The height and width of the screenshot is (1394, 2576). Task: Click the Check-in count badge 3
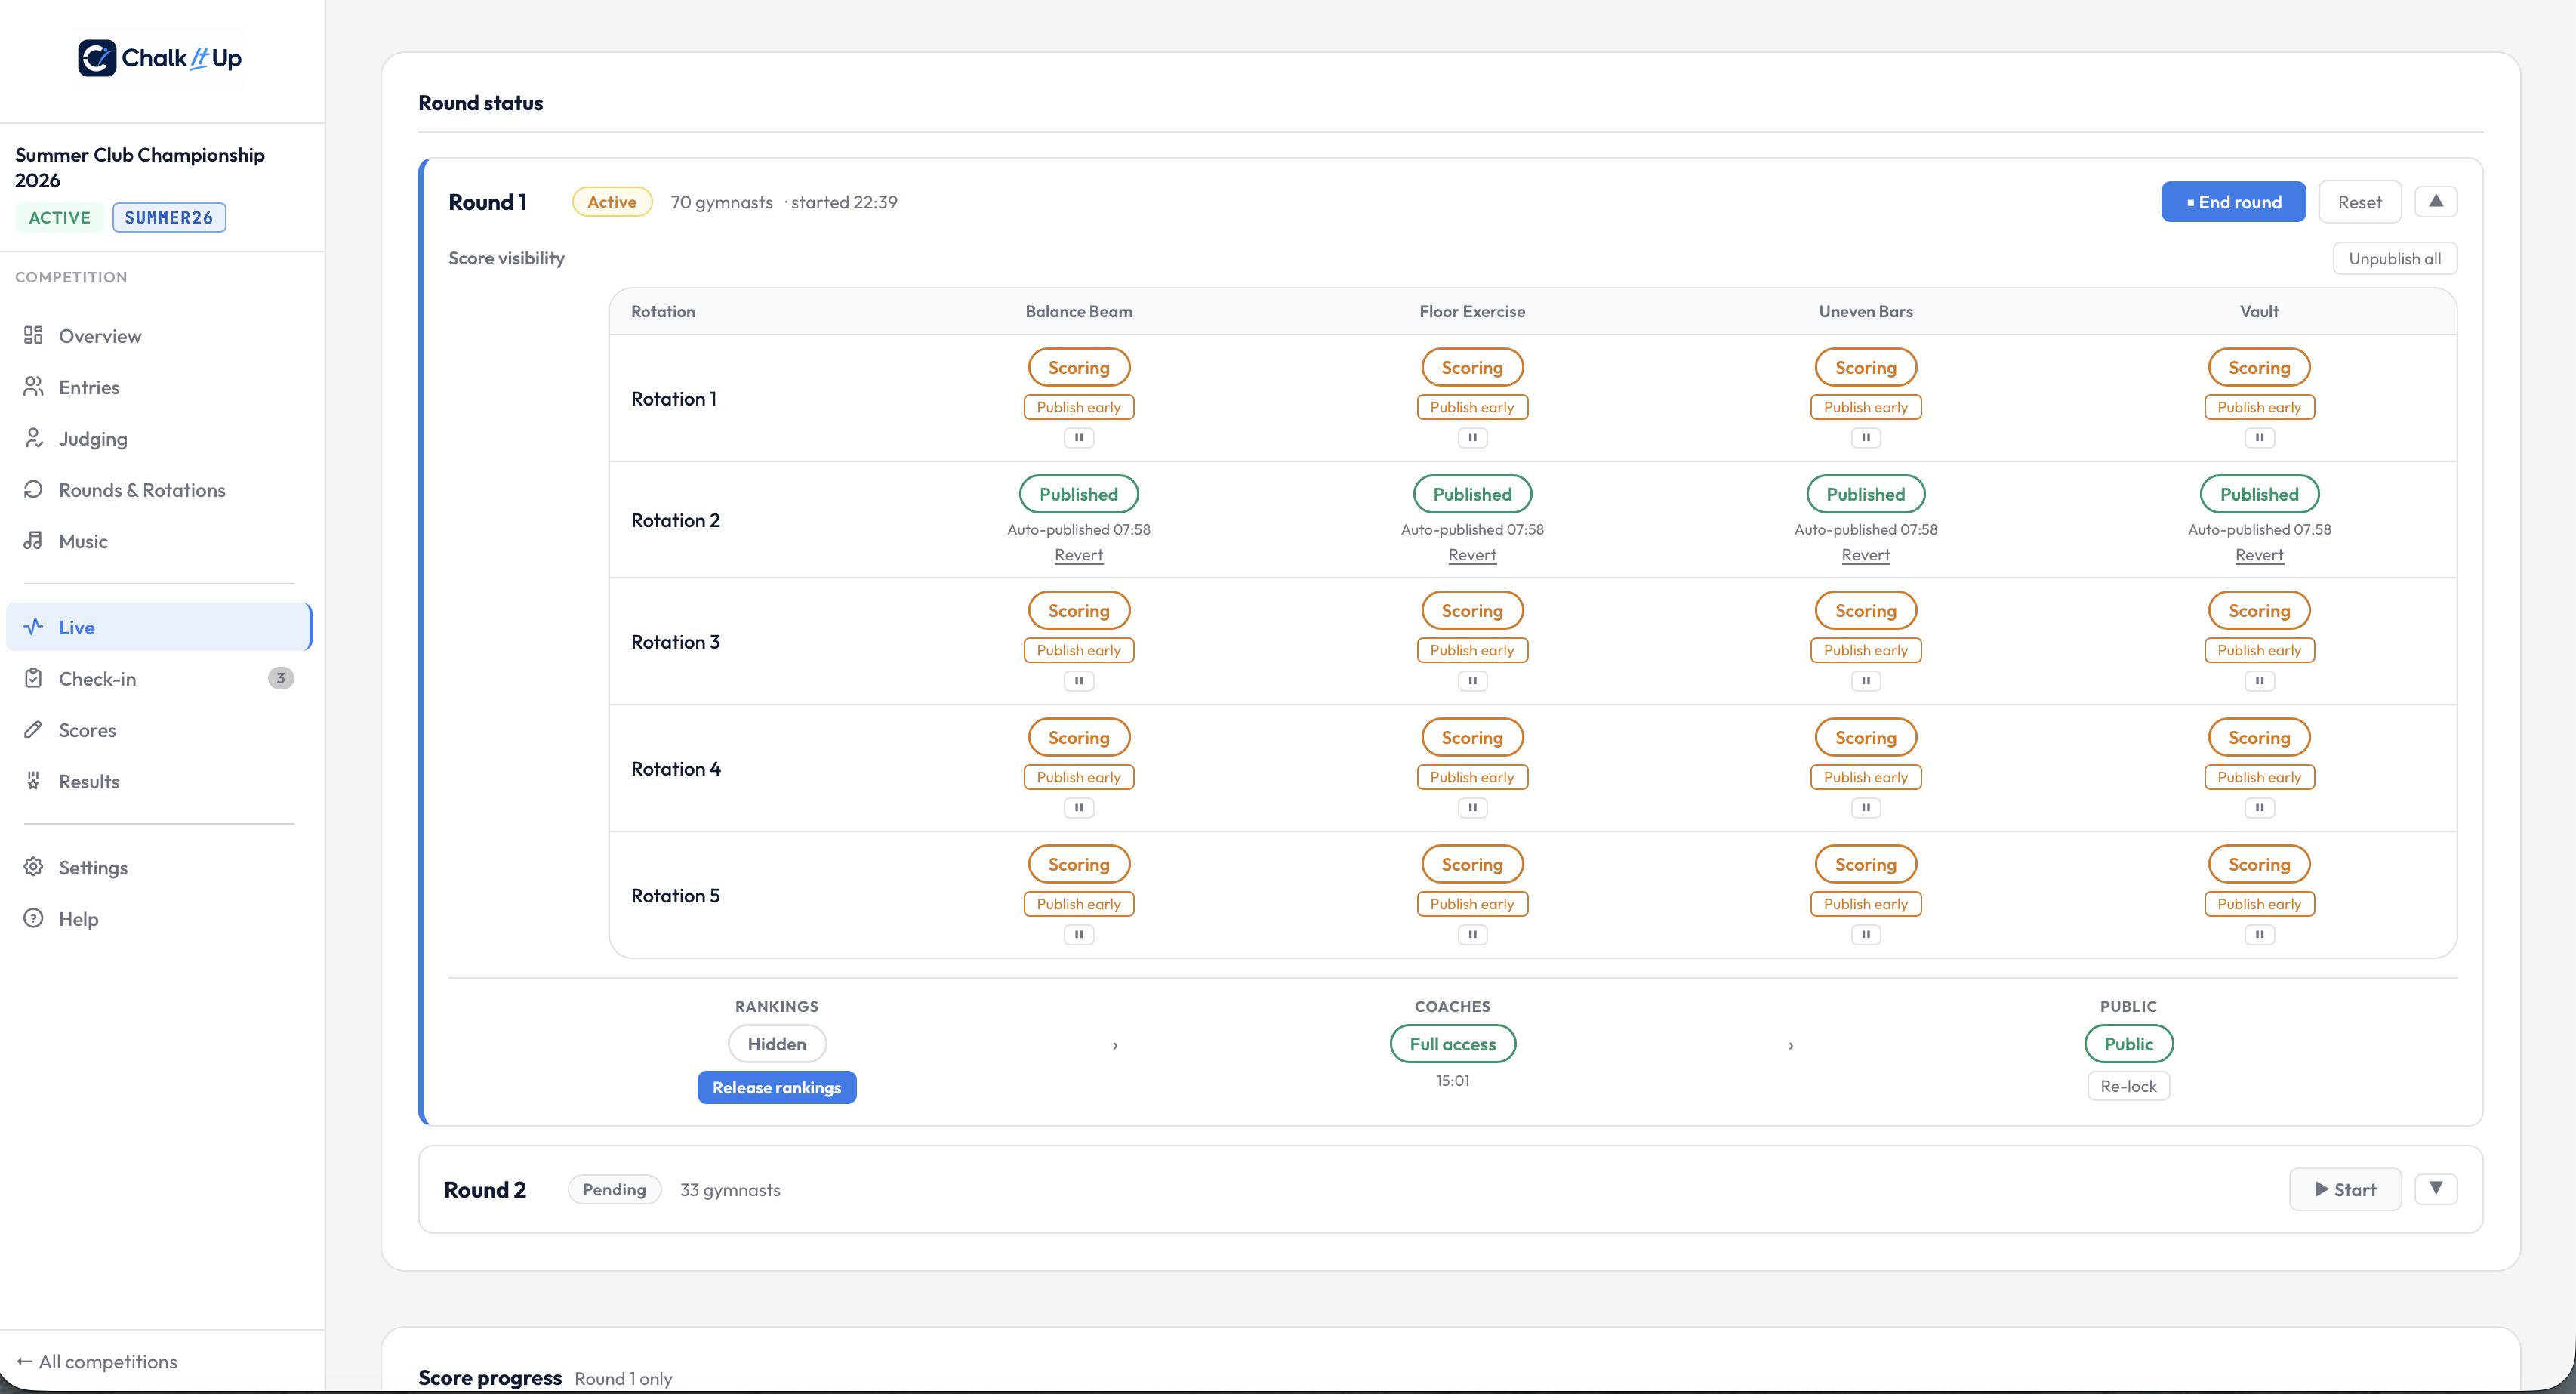(280, 678)
